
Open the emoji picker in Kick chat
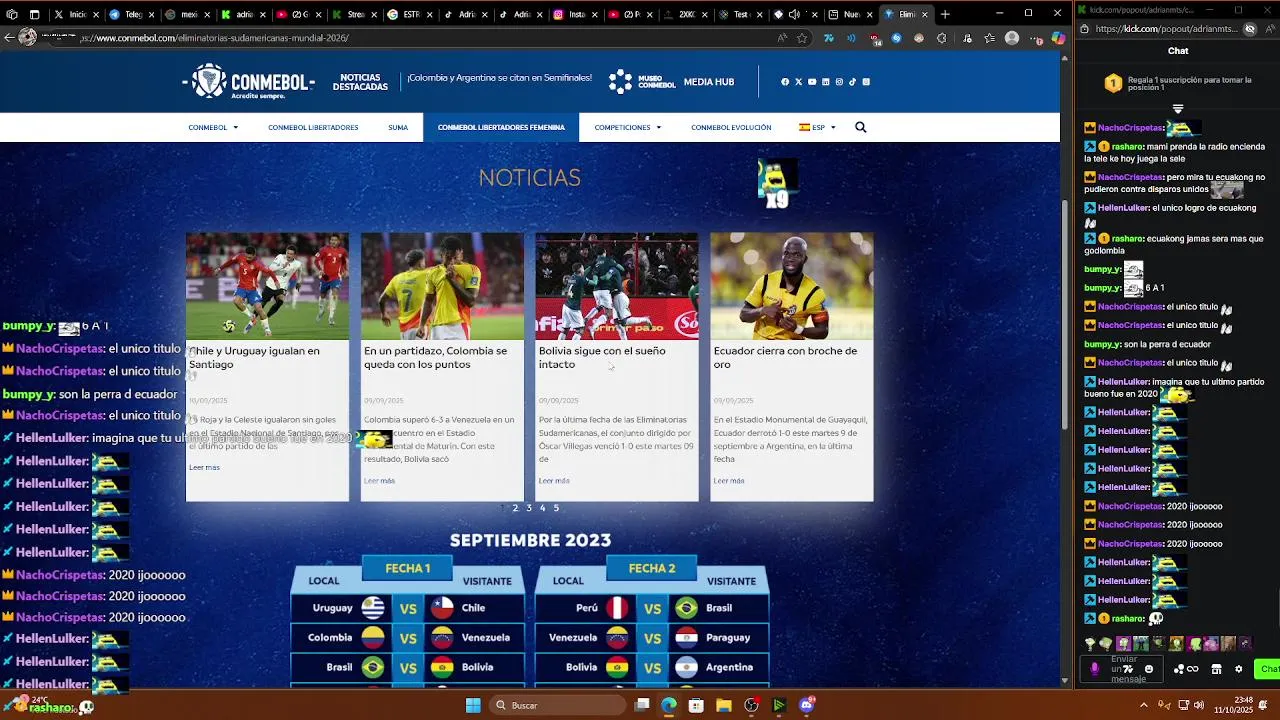(1149, 669)
